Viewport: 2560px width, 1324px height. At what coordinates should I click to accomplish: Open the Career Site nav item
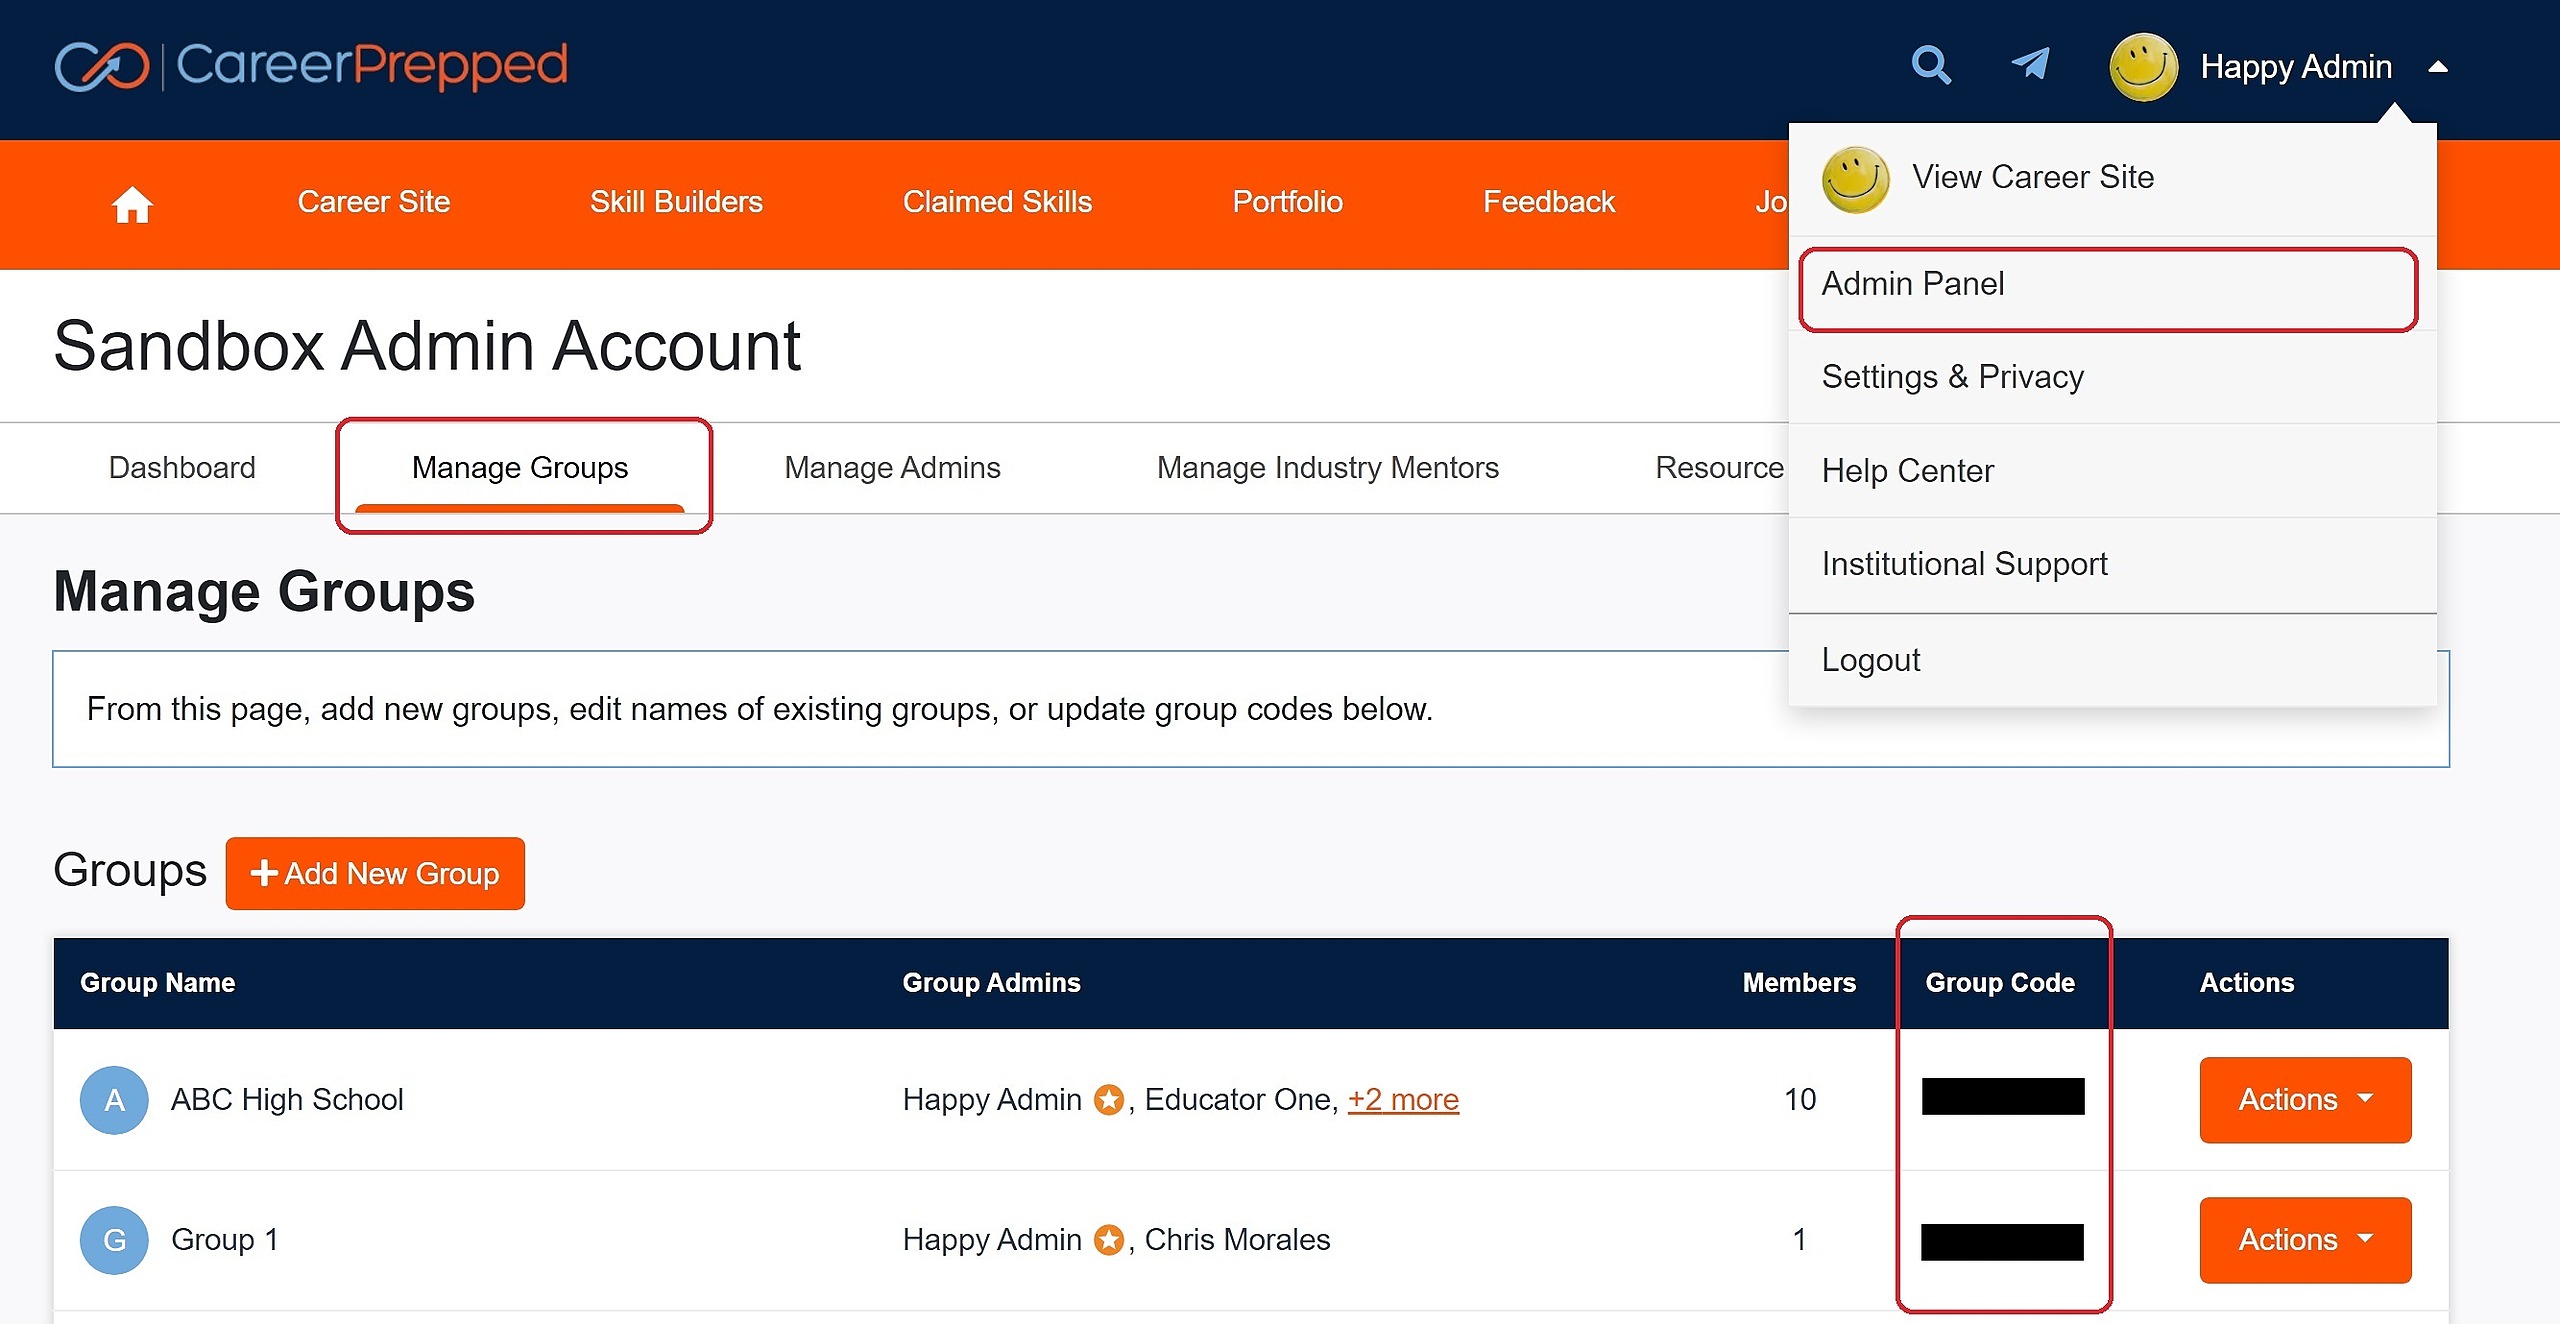(374, 202)
